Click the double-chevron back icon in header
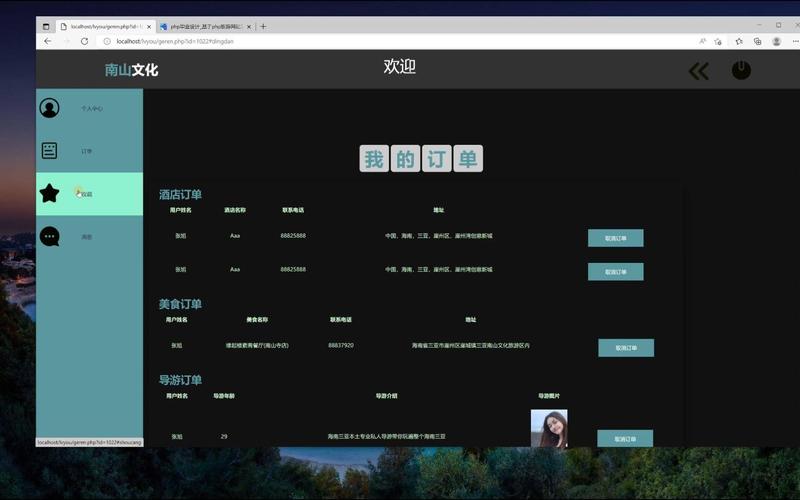Viewport: 800px width, 500px height. pyautogui.click(x=698, y=71)
